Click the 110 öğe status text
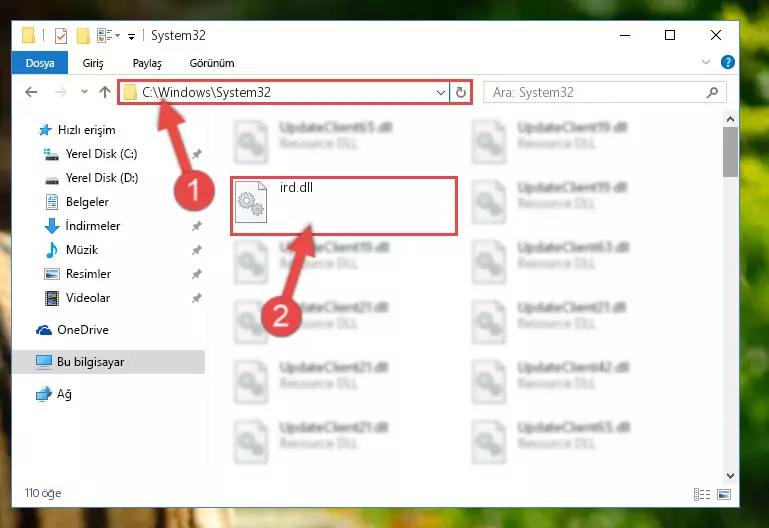The image size is (769, 528). coord(43,493)
